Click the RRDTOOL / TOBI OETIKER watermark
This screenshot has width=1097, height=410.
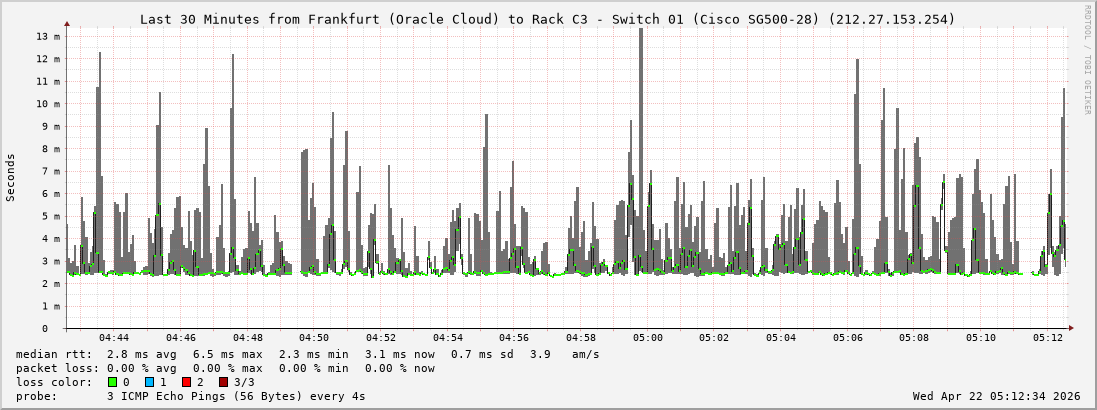click(x=1087, y=58)
